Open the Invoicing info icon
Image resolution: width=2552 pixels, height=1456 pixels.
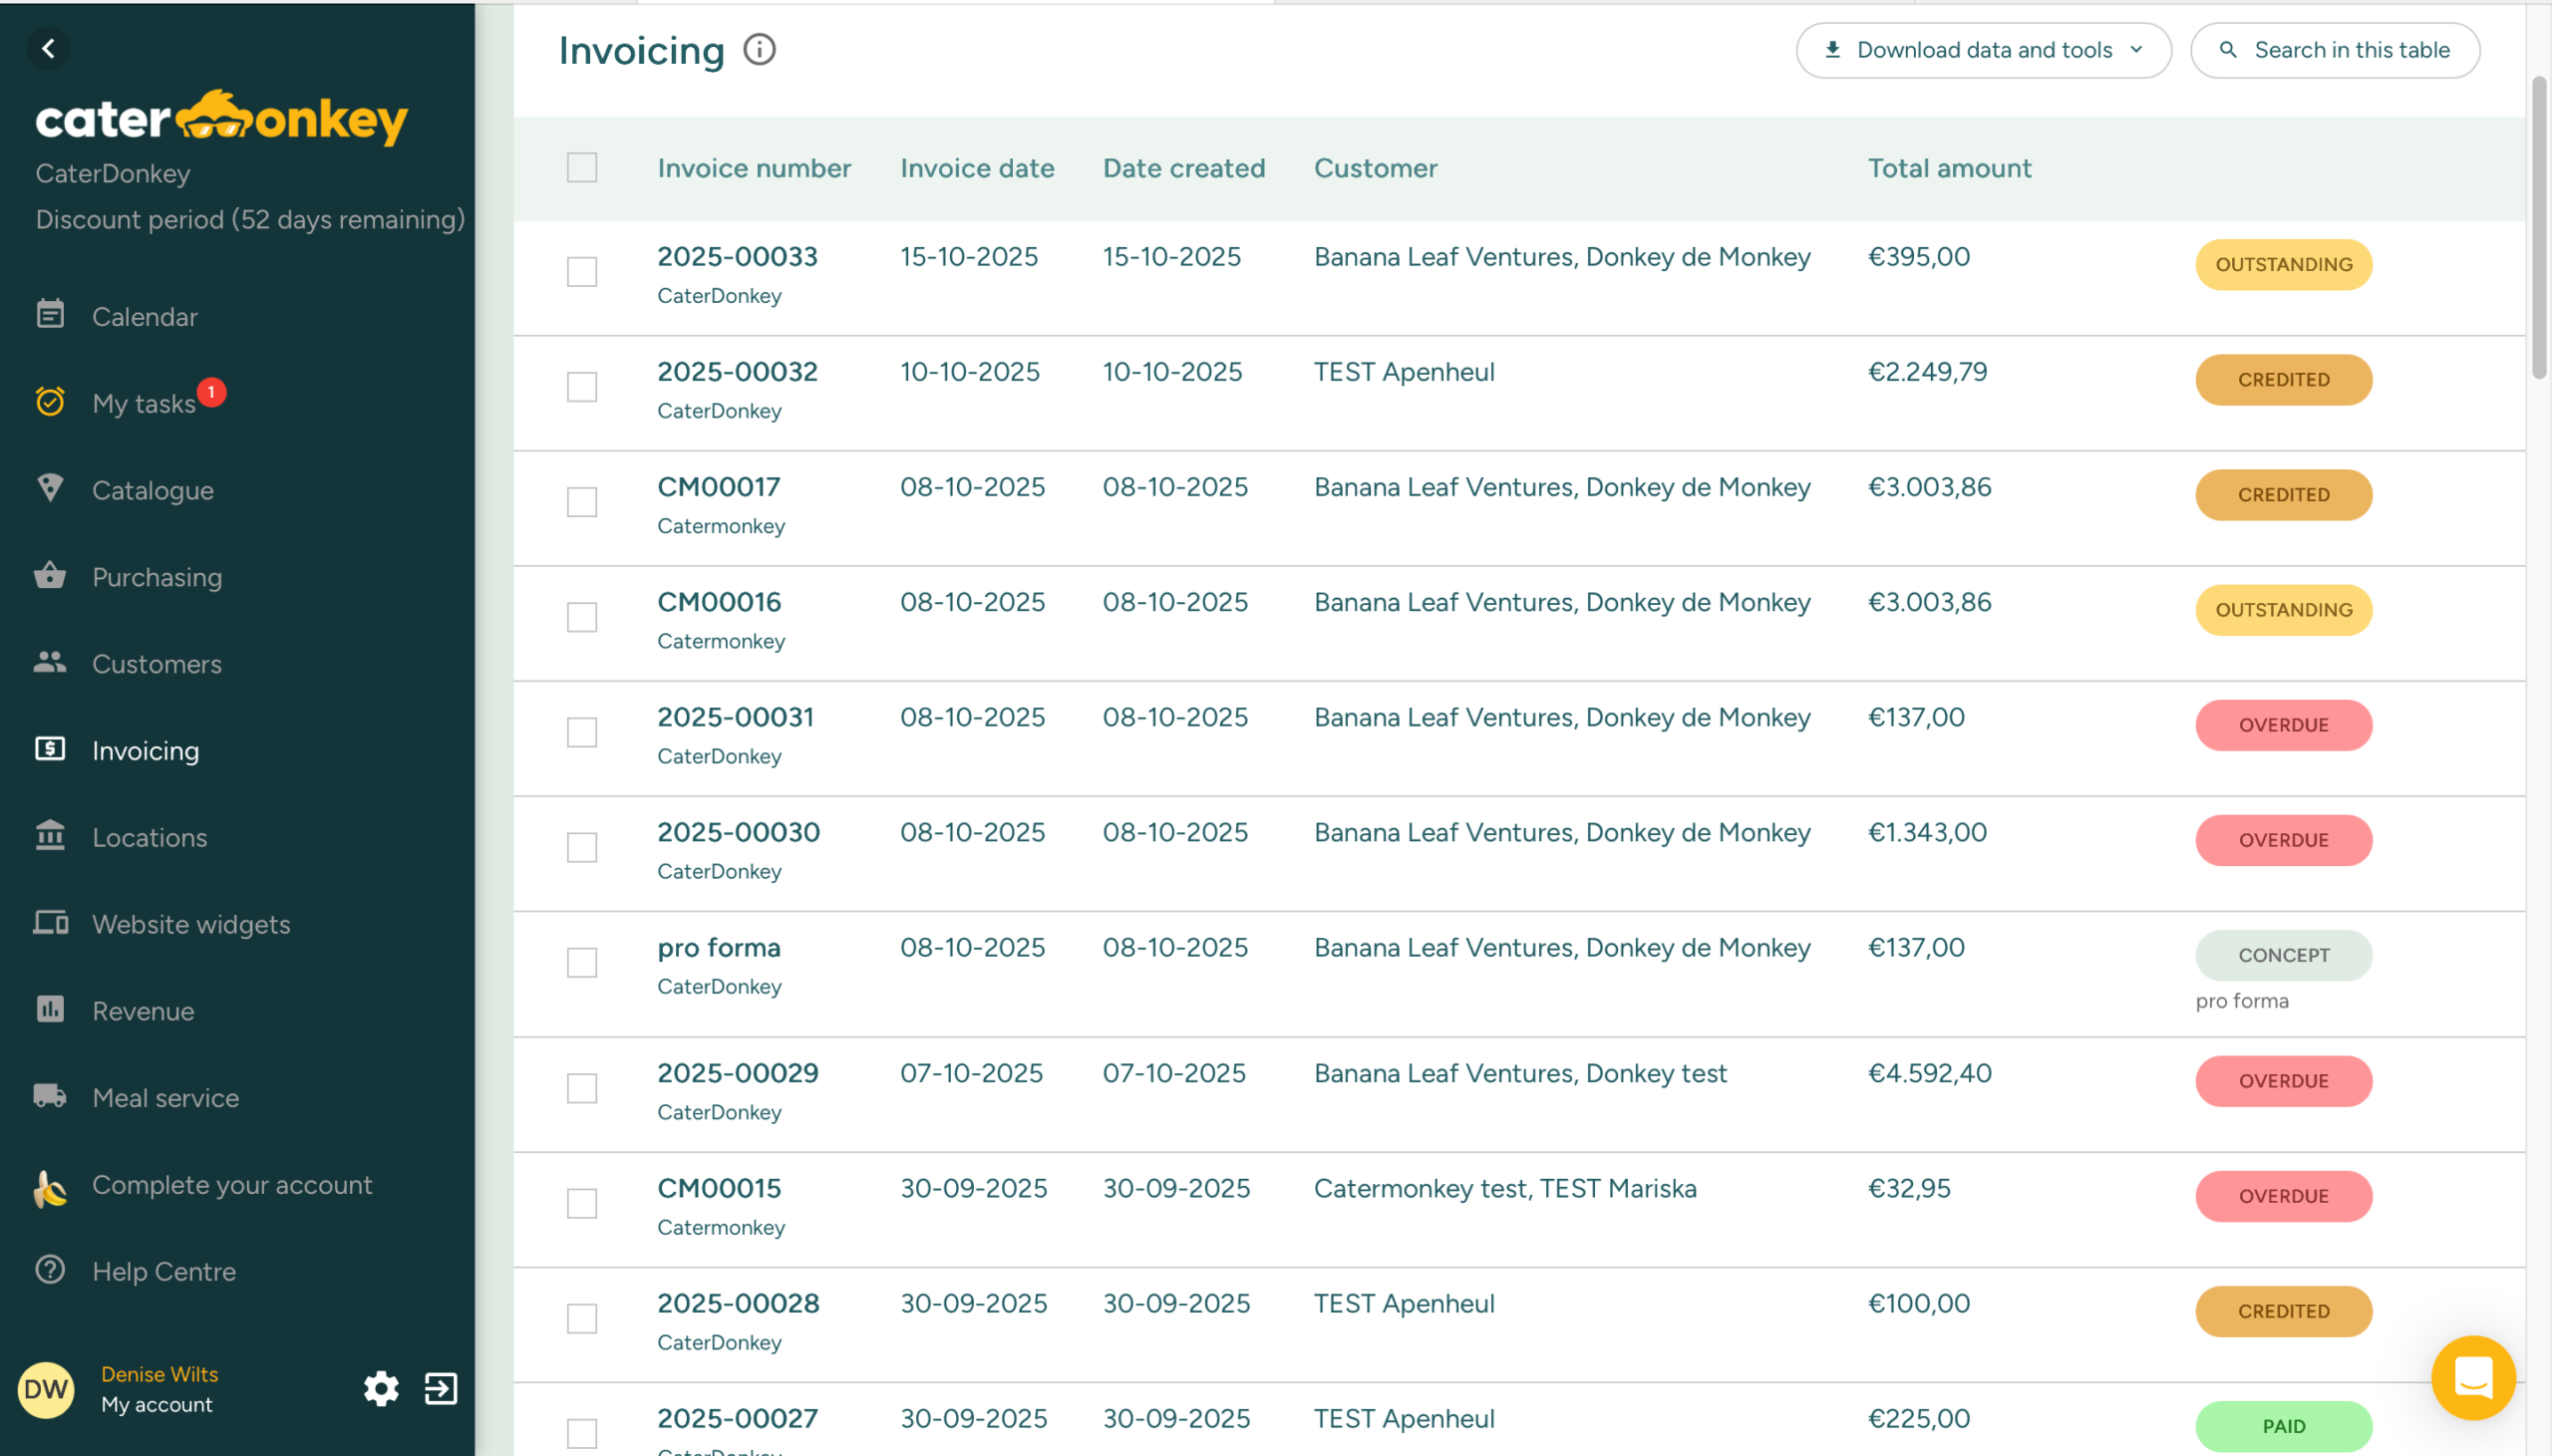pyautogui.click(x=759, y=50)
